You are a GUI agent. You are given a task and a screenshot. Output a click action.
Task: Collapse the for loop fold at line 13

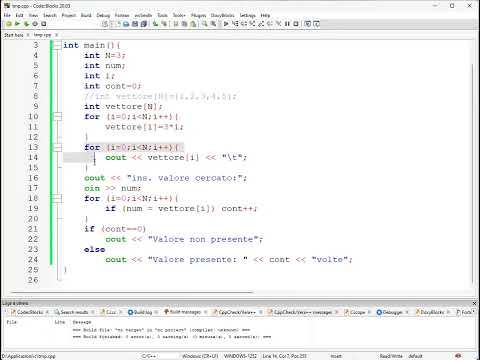(57, 147)
